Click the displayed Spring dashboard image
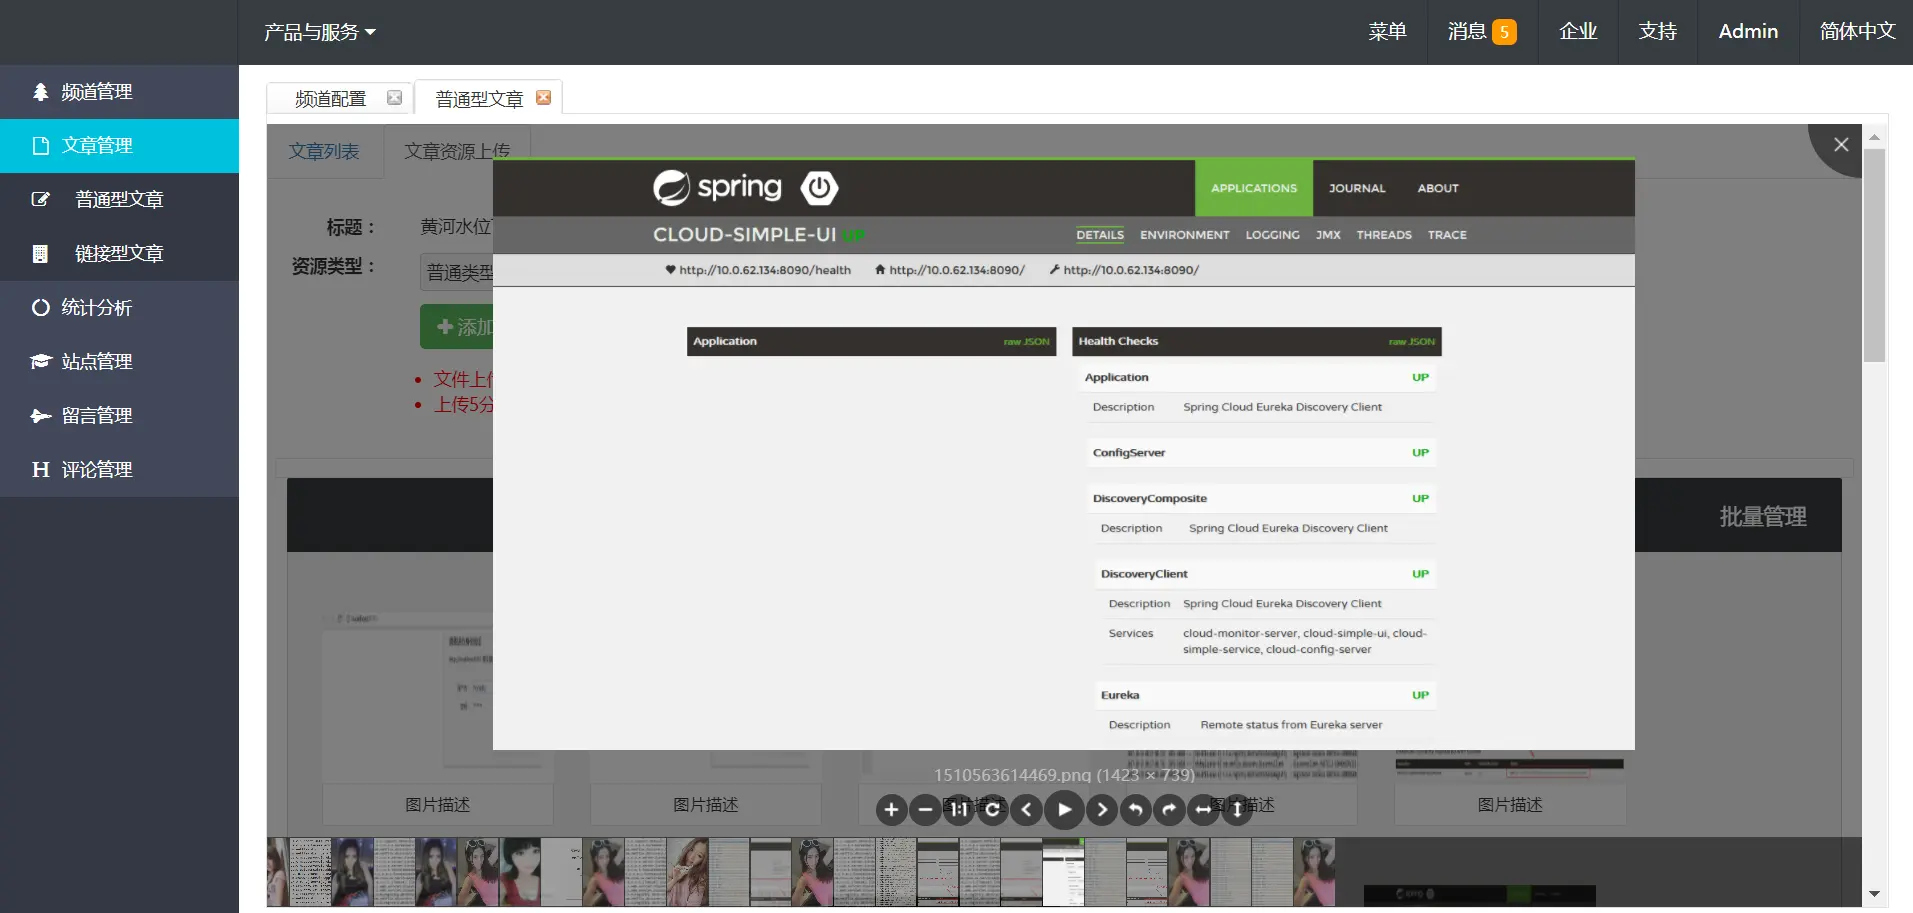 tap(1064, 454)
